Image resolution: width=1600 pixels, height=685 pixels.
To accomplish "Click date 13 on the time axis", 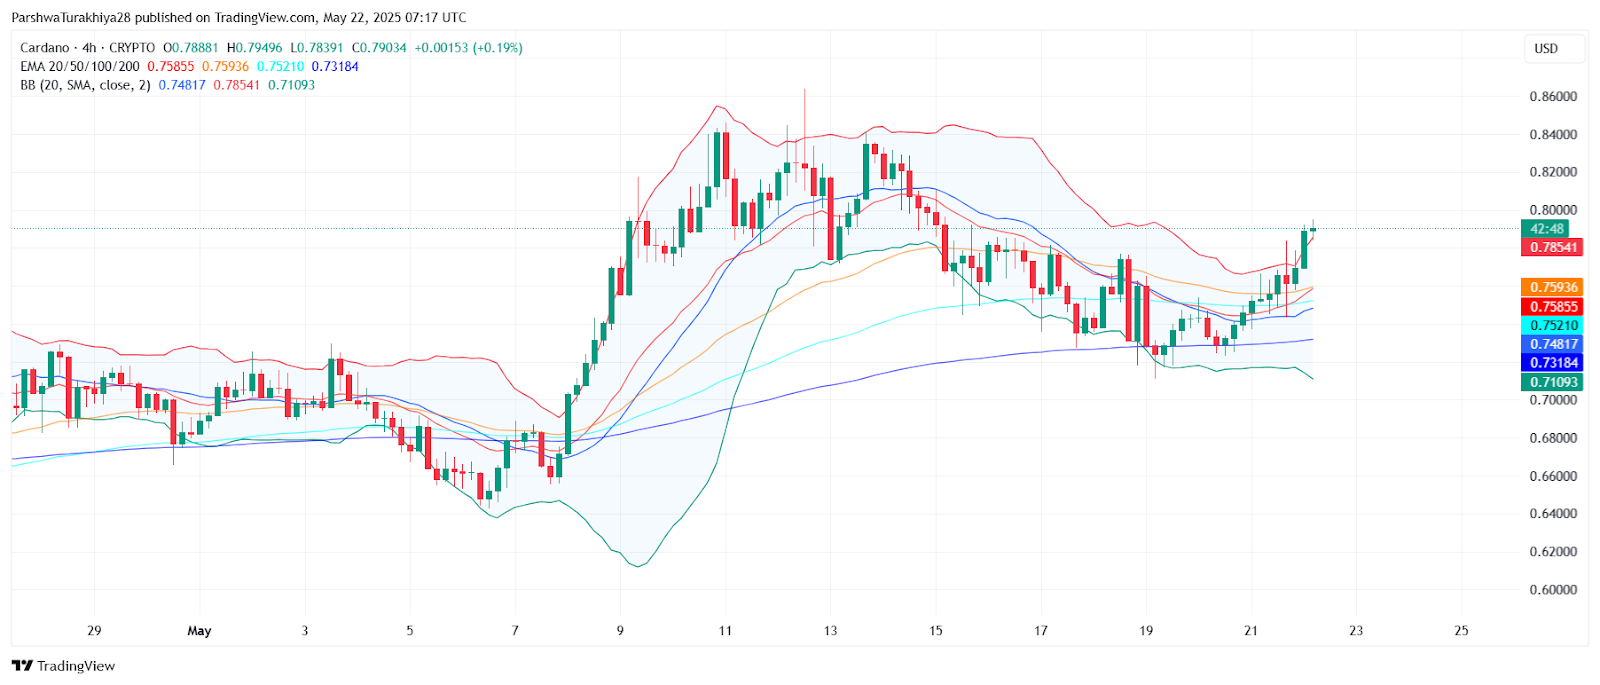I will coord(830,631).
